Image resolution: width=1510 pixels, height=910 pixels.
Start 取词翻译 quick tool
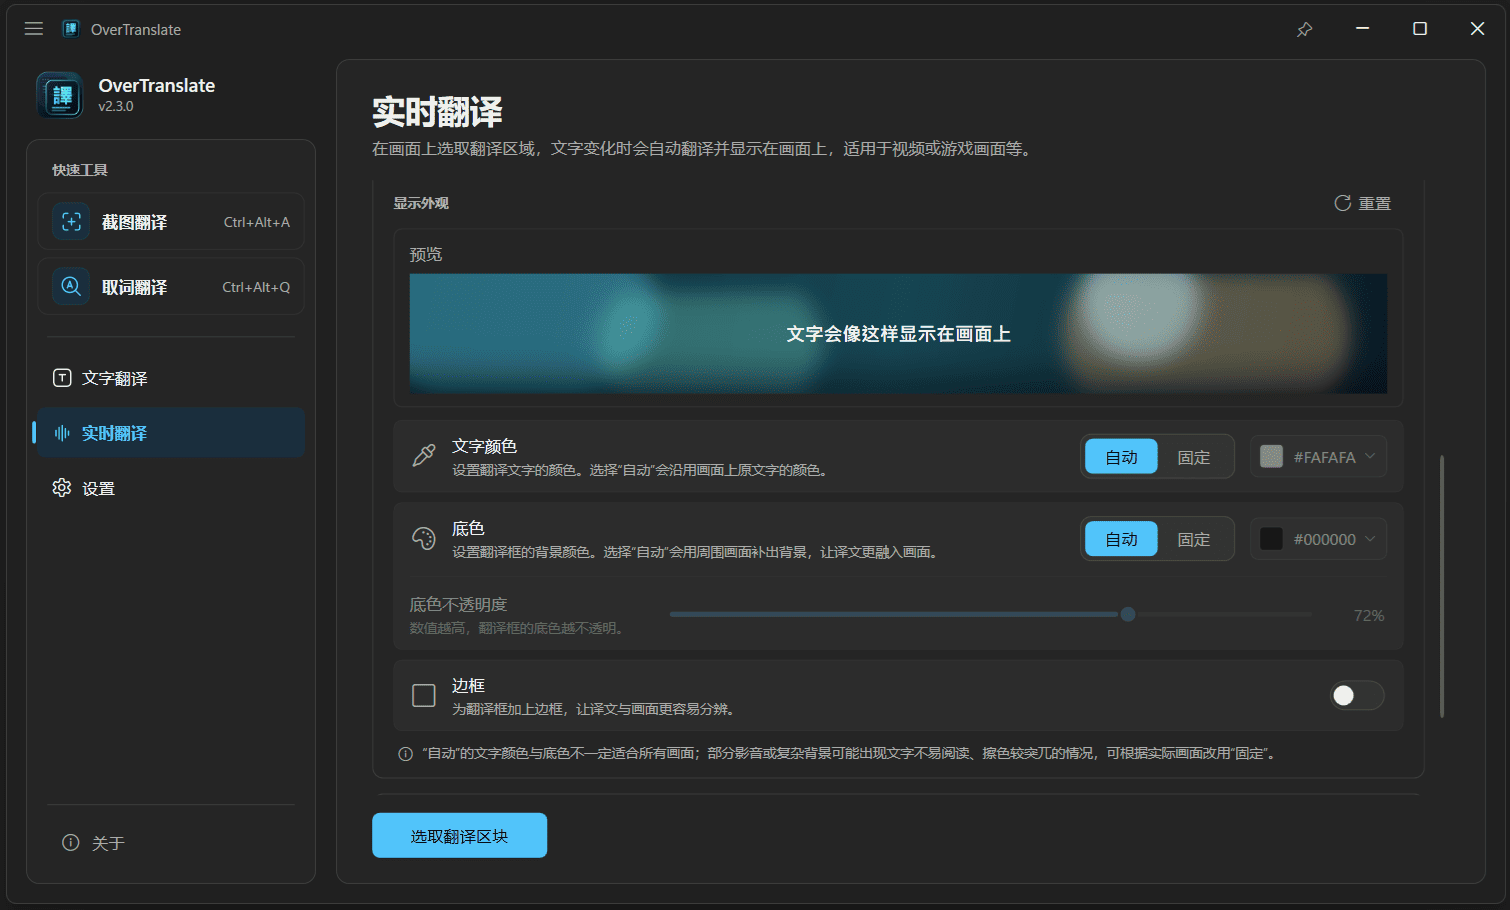[171, 287]
